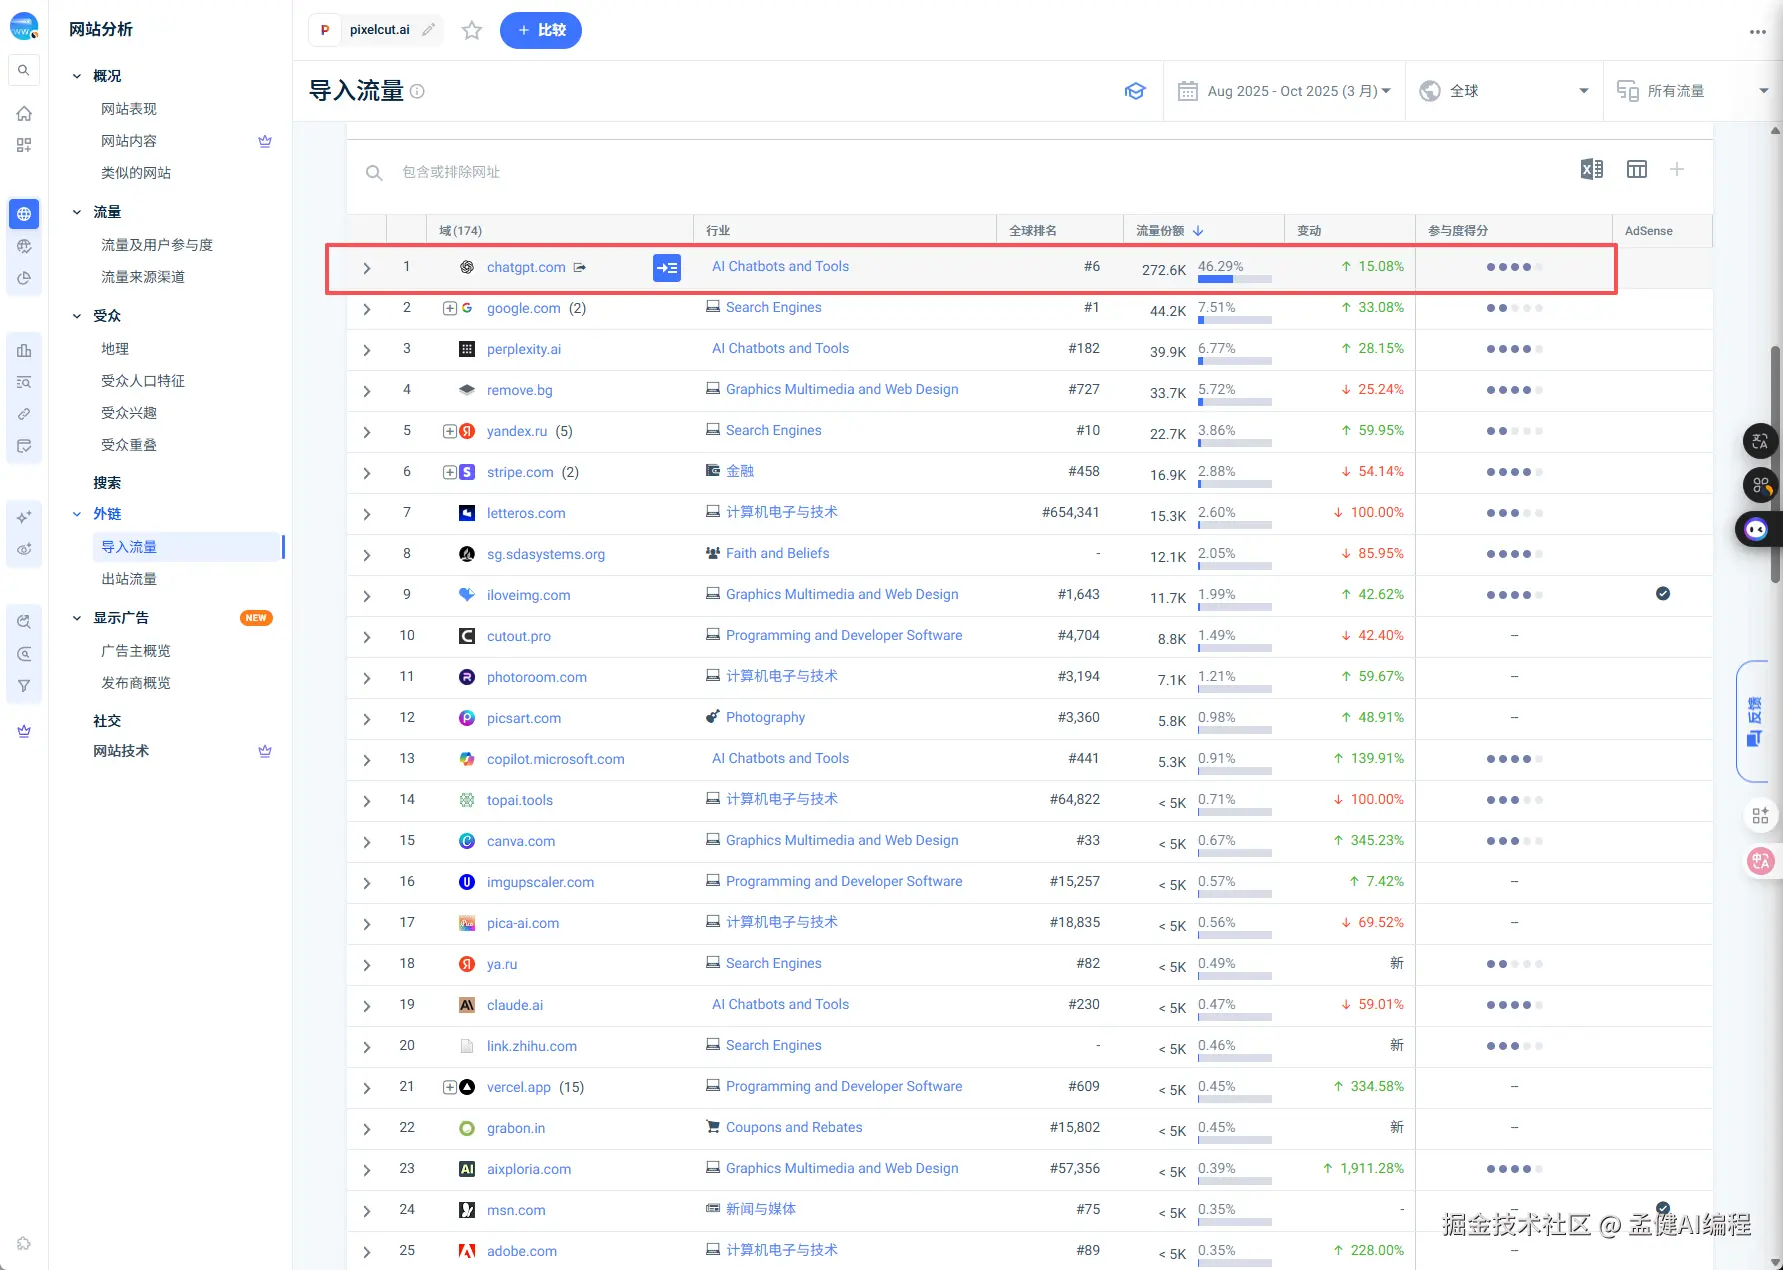Click the white grid sparkle floating button

[x=1760, y=816]
